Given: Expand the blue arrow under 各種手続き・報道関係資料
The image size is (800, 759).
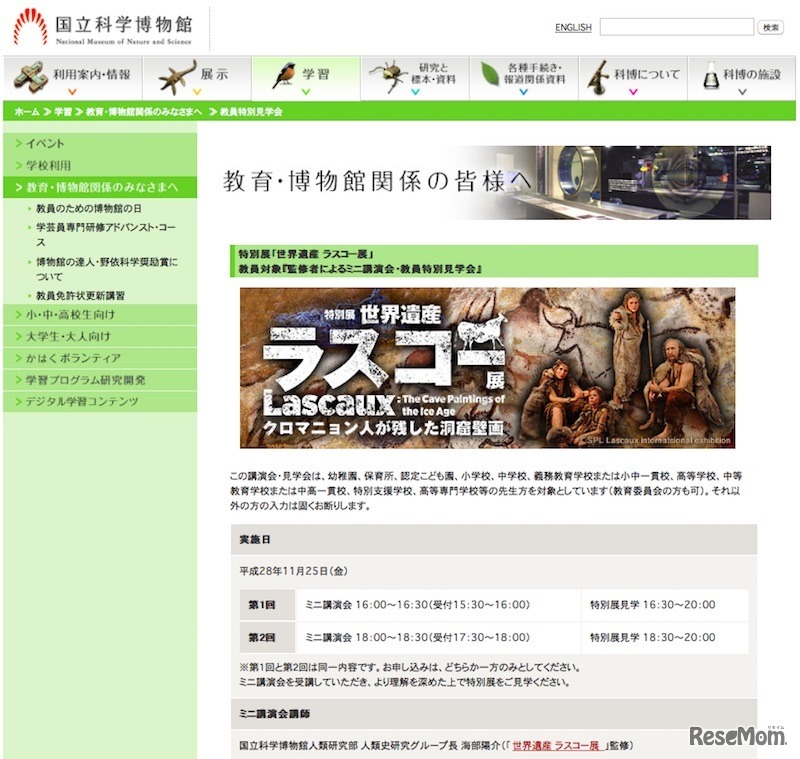Looking at the screenshot, I should [523, 92].
